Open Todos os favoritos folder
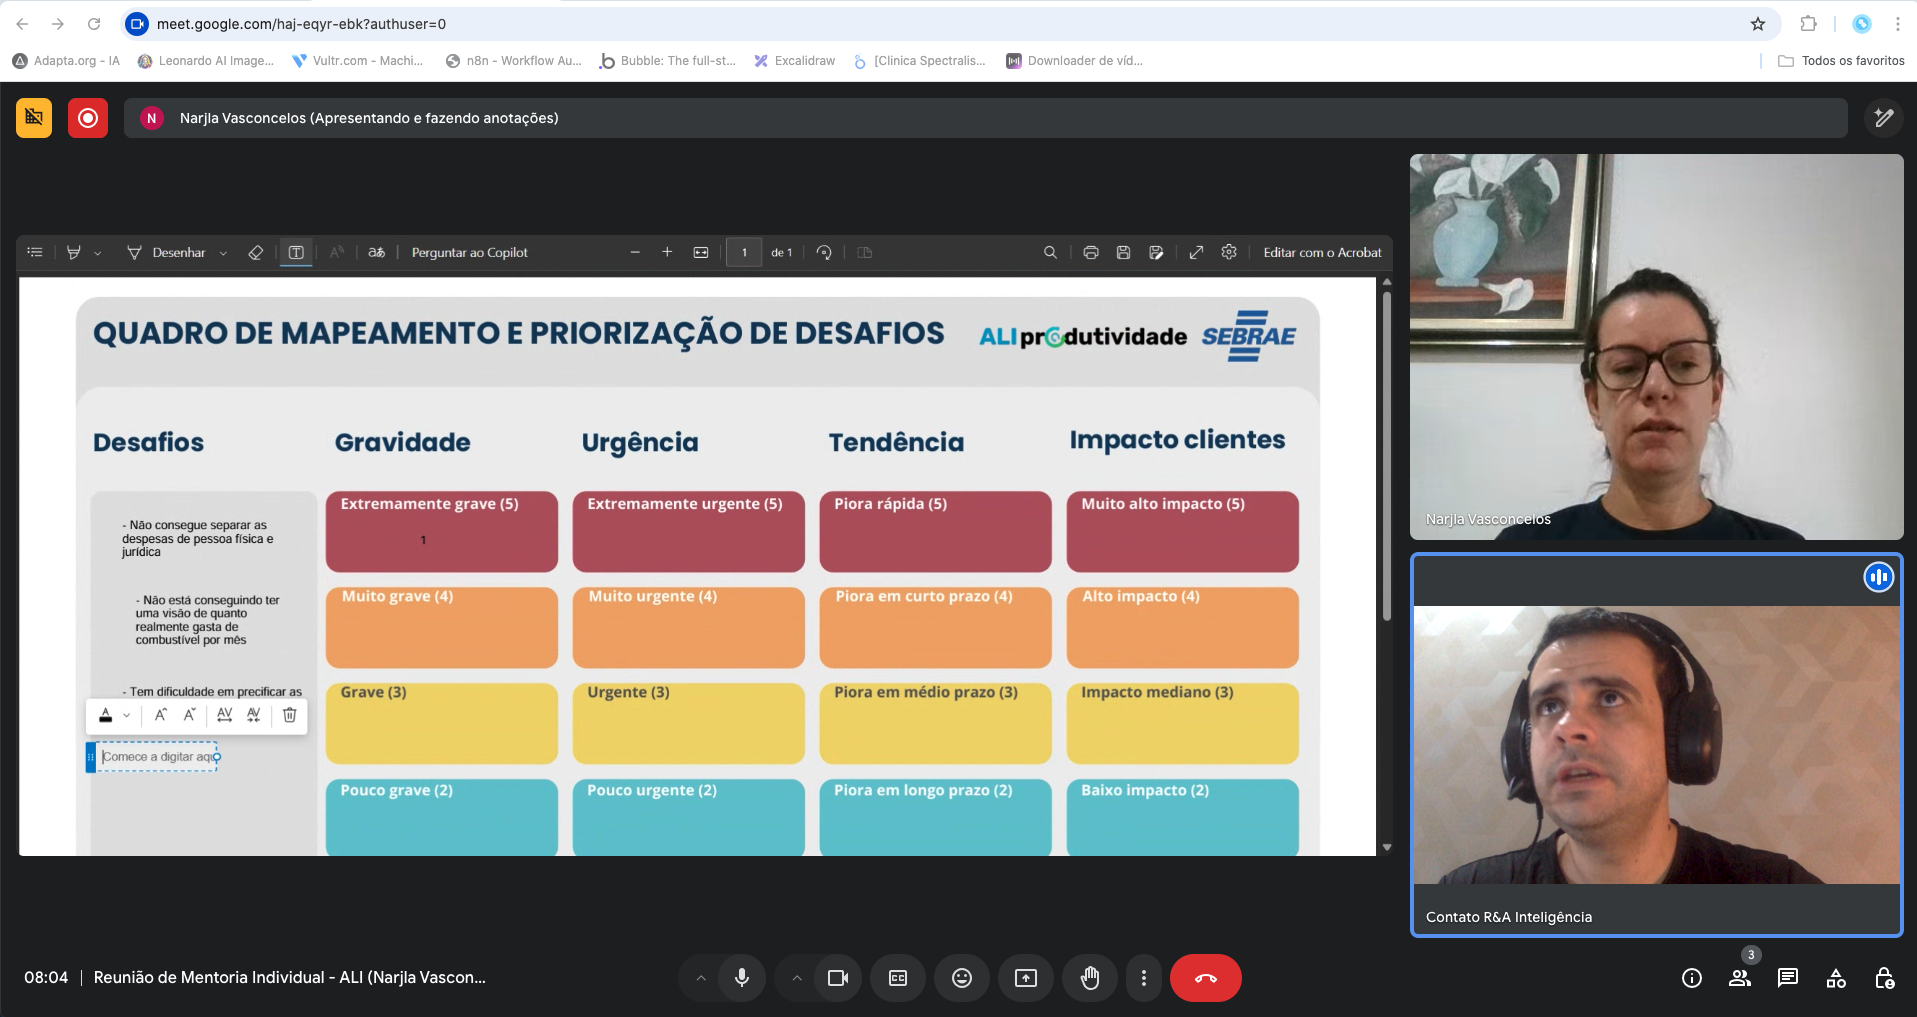 1841,61
